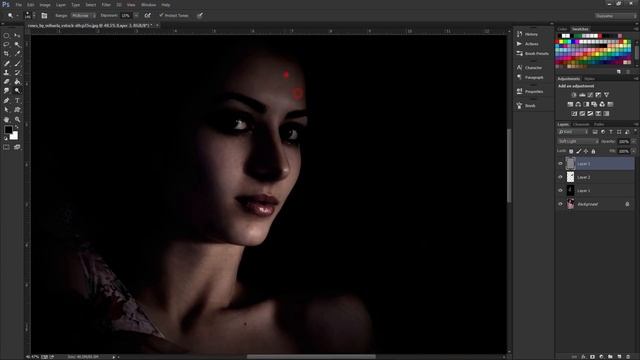Select the Zoom tool in toolbox
Screen dimensions: 640x360
[x=17, y=120]
